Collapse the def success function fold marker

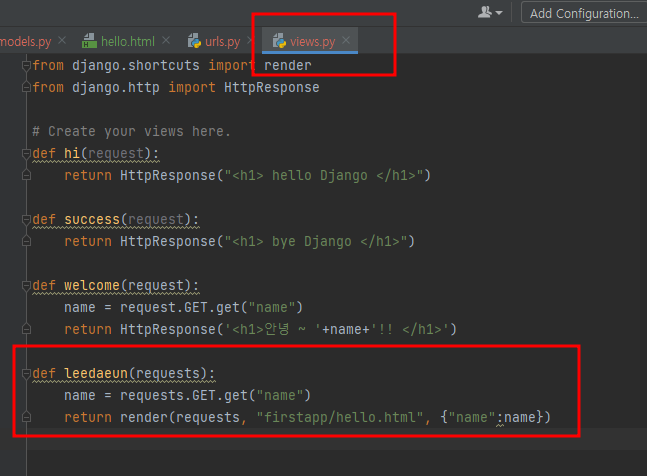click(x=26, y=219)
